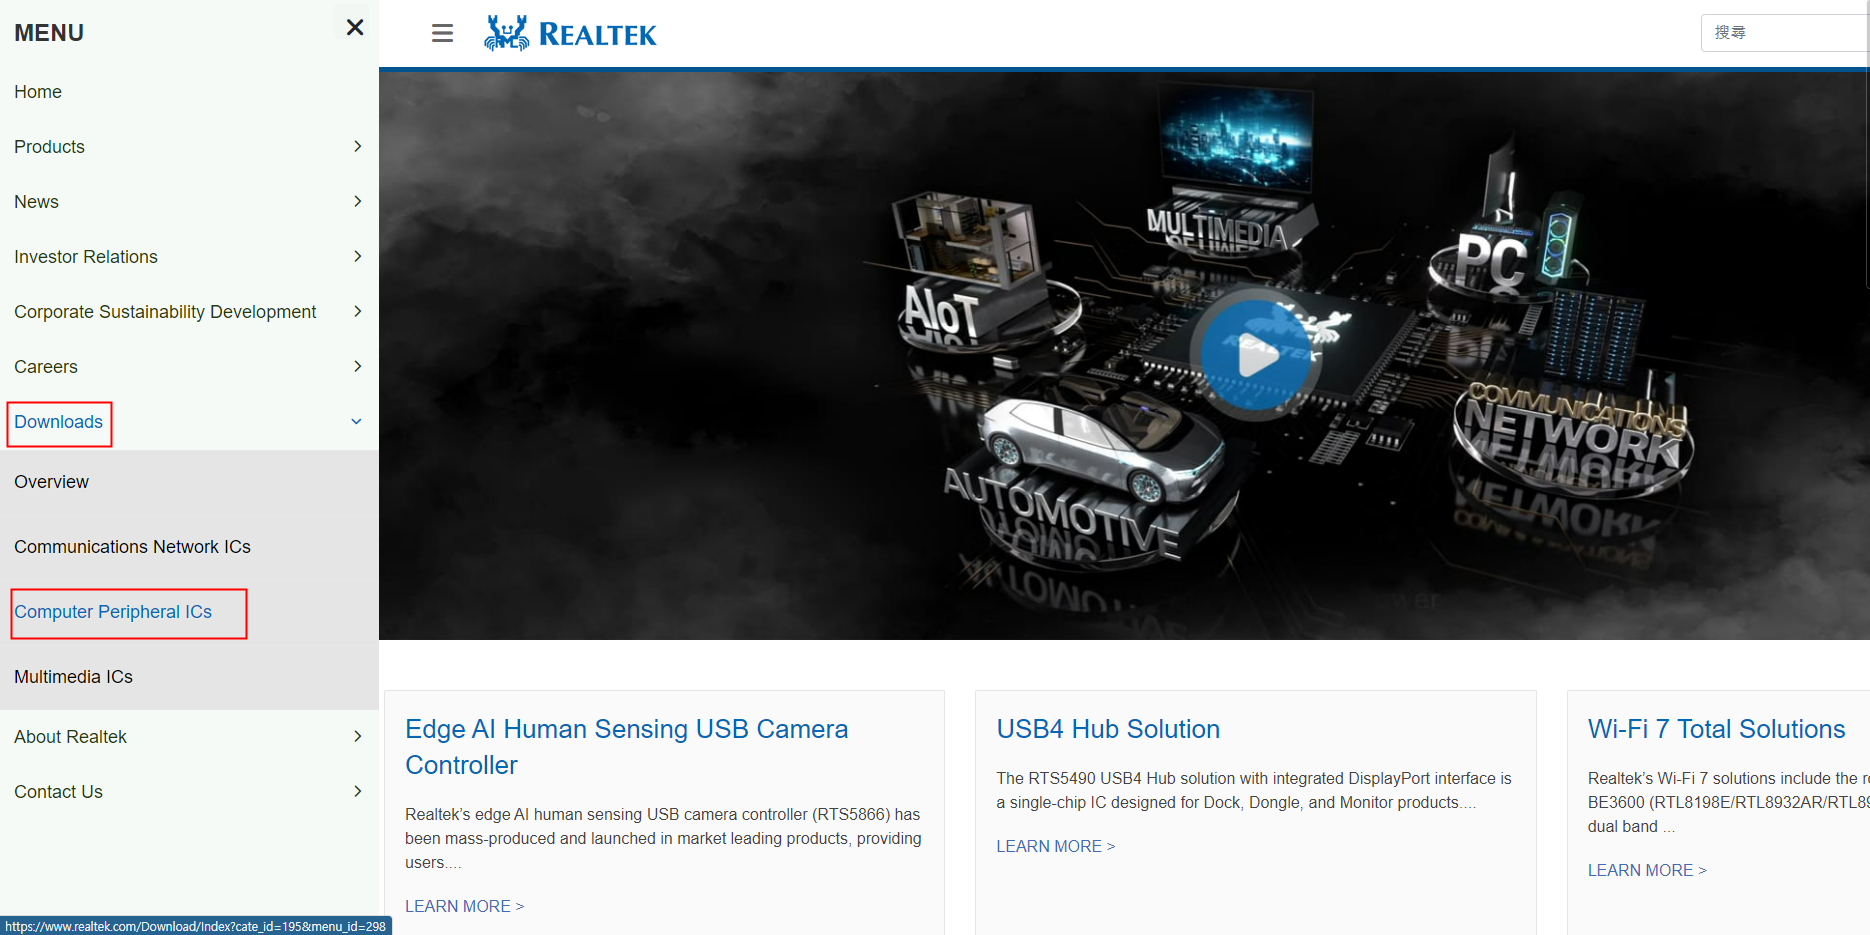The height and width of the screenshot is (935, 1870).
Task: Collapse the Downloads submenu chevron
Action: coord(356,422)
